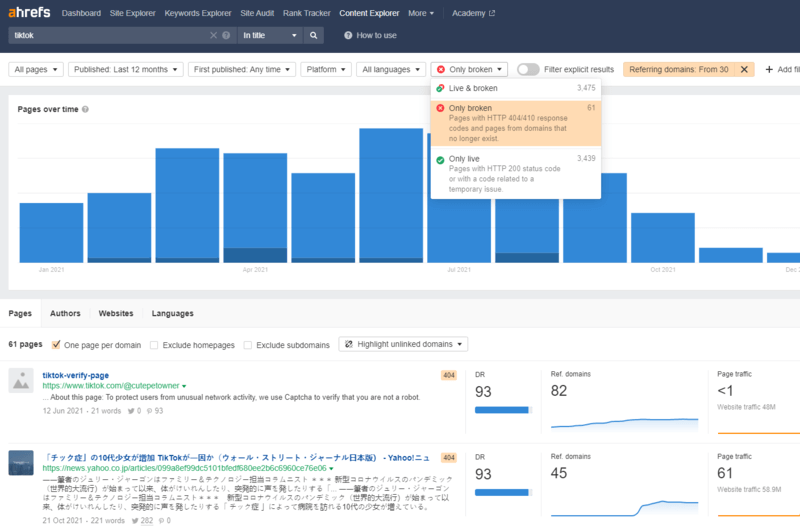Enable Exclude subdomains checkbox
Screen dimensions: 800x526
click(248, 344)
